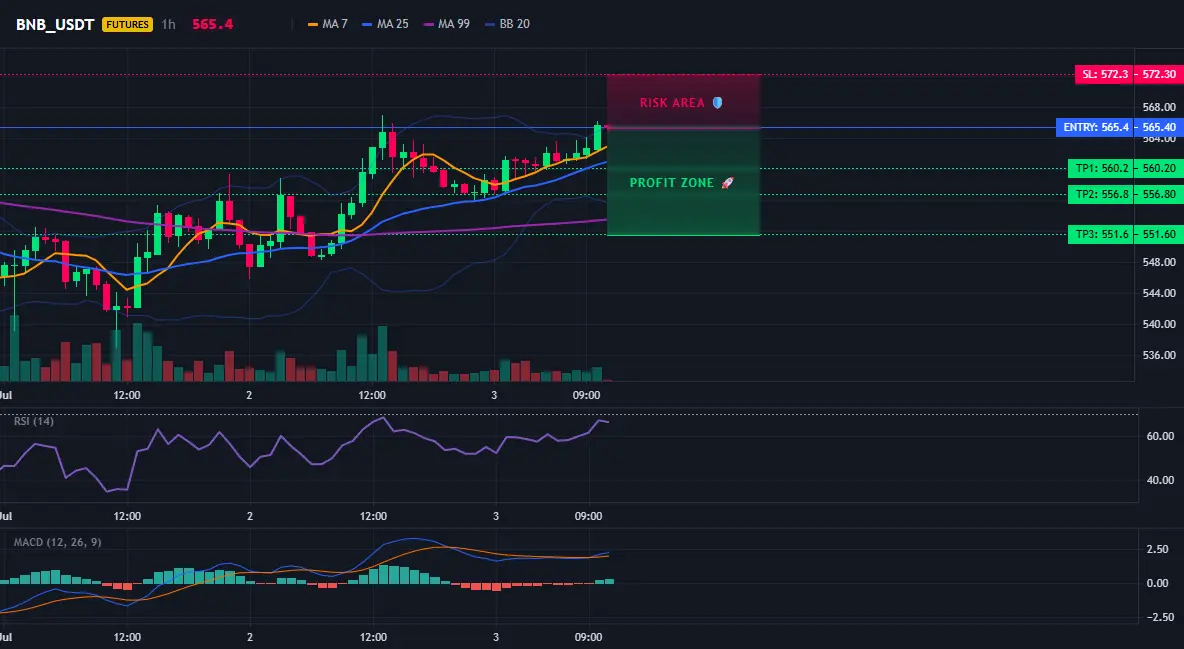1184x649 pixels.
Task: Click the TP1: 560.2 target label
Action: click(1102, 168)
